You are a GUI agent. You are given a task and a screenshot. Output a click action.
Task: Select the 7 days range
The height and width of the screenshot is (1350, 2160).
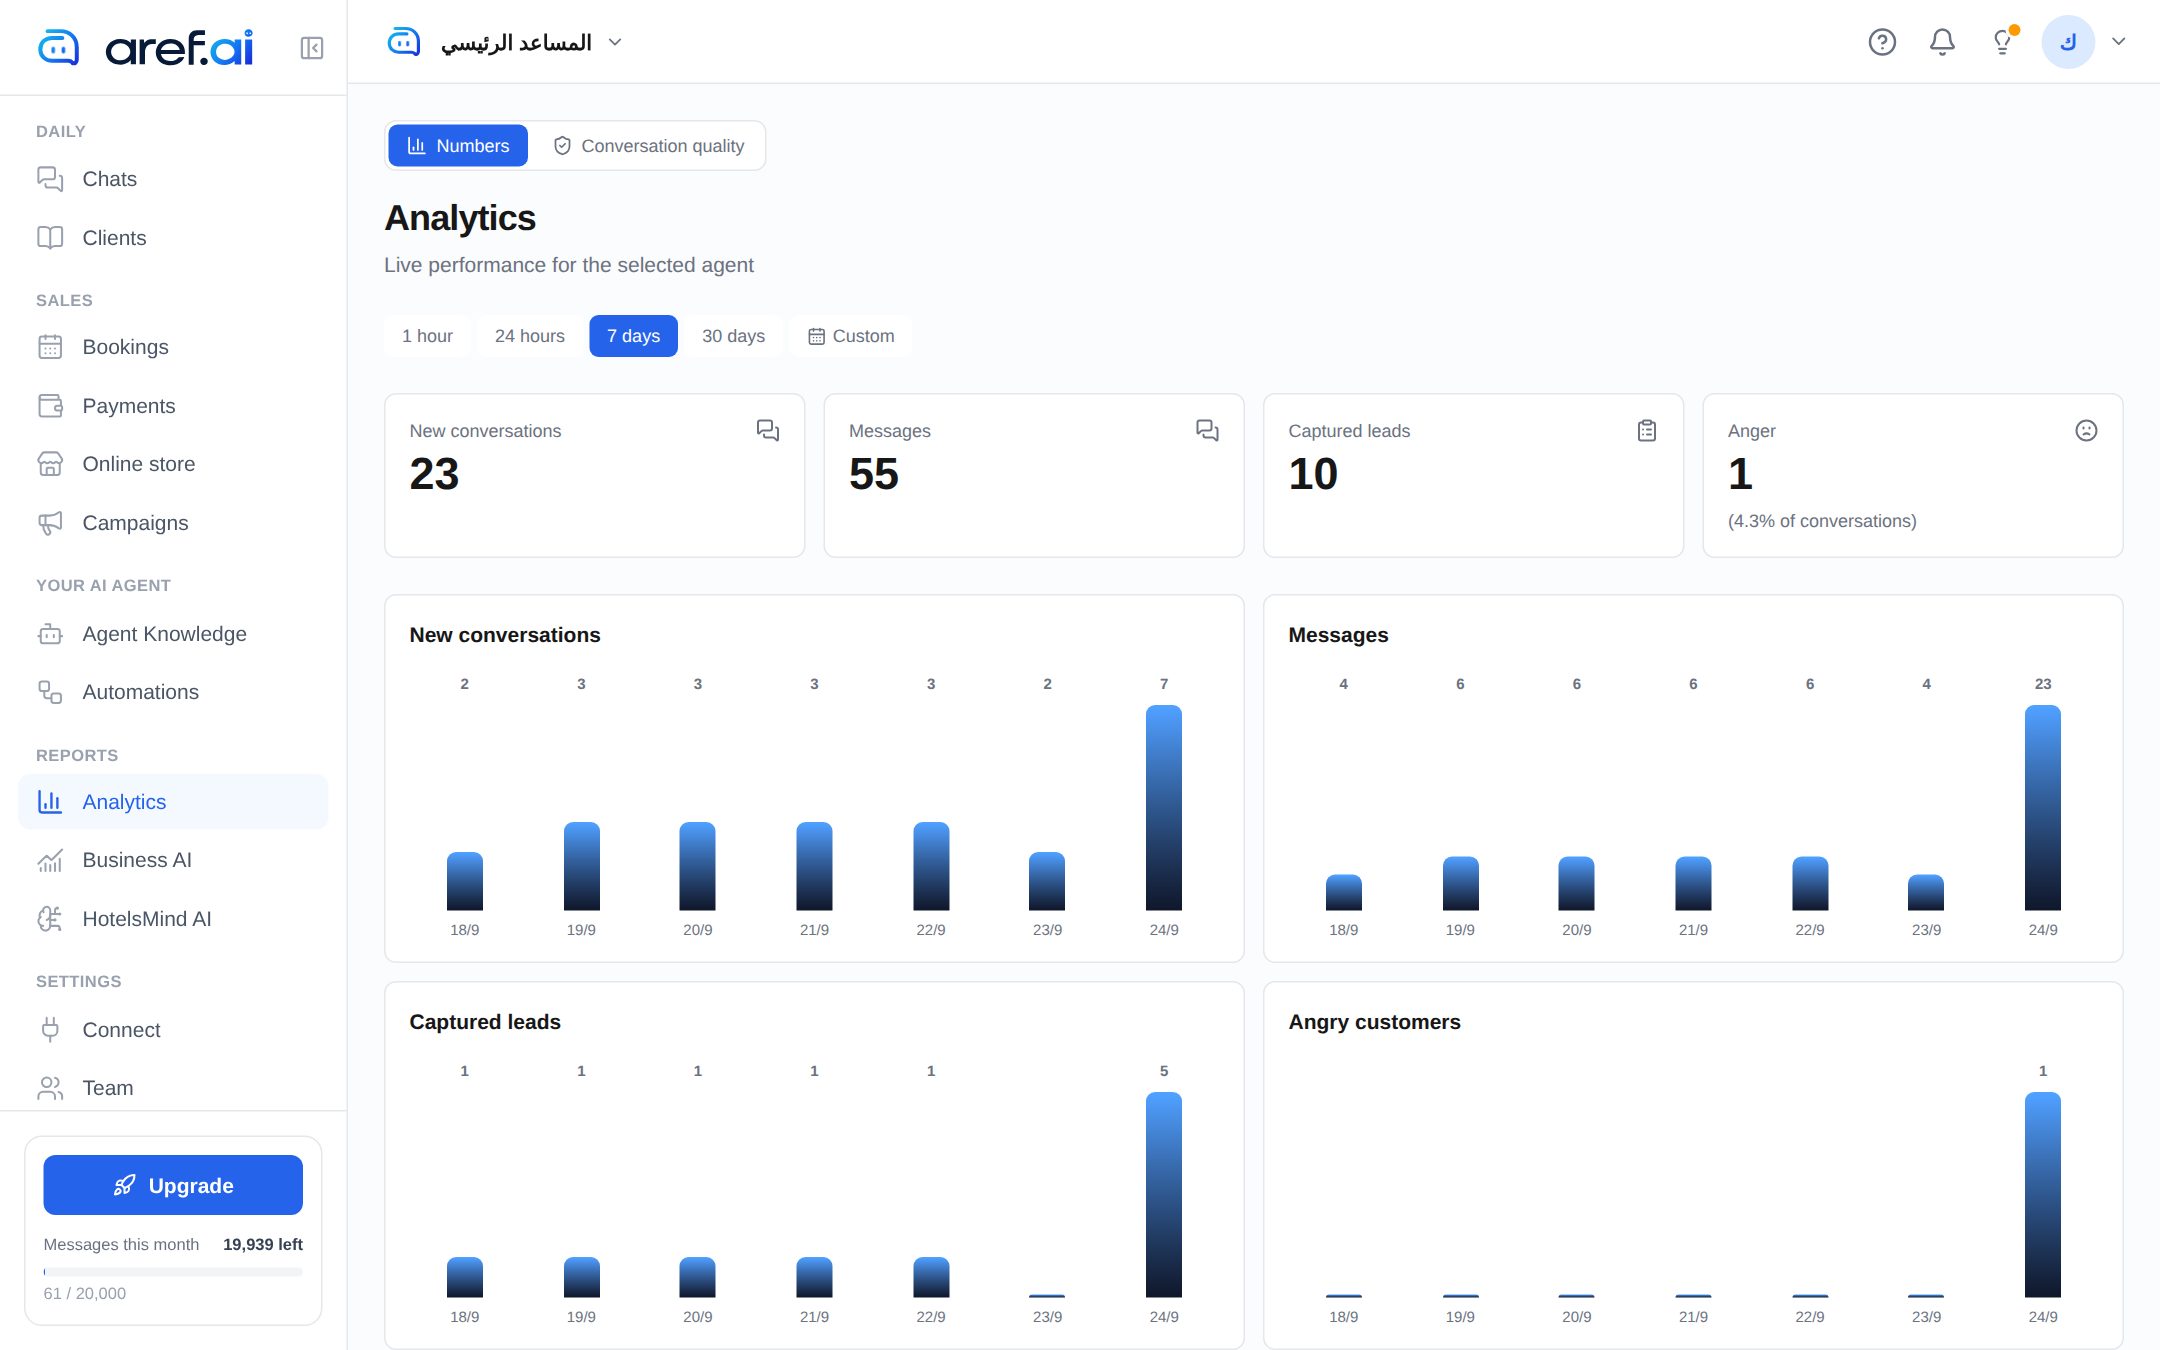pos(633,336)
